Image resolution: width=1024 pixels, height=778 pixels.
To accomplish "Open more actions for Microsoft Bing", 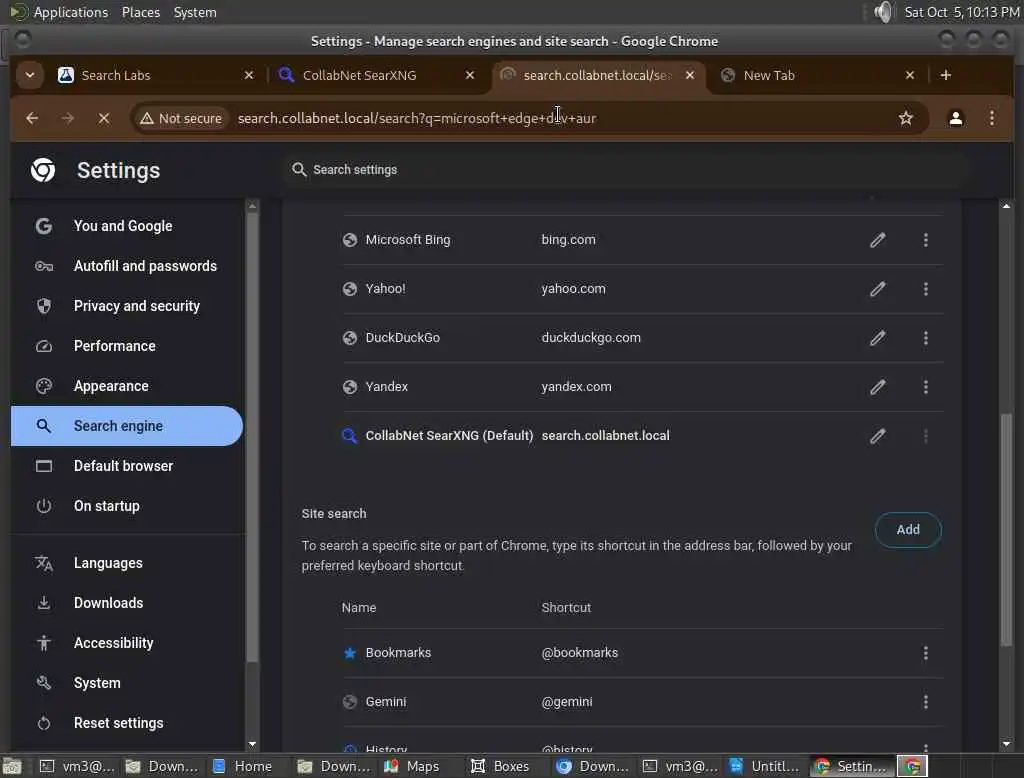I will pos(925,240).
